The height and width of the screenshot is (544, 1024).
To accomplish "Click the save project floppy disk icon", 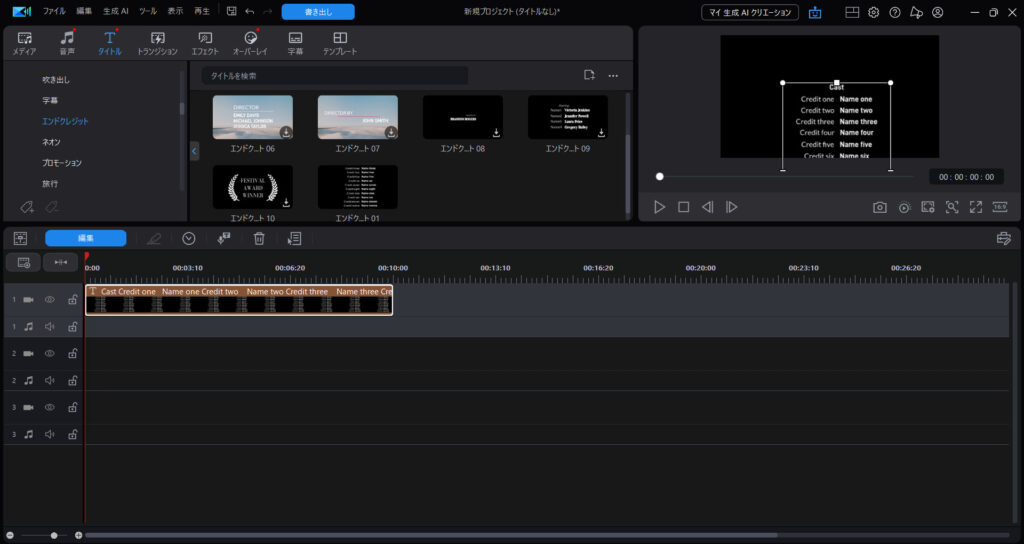I will click(231, 12).
